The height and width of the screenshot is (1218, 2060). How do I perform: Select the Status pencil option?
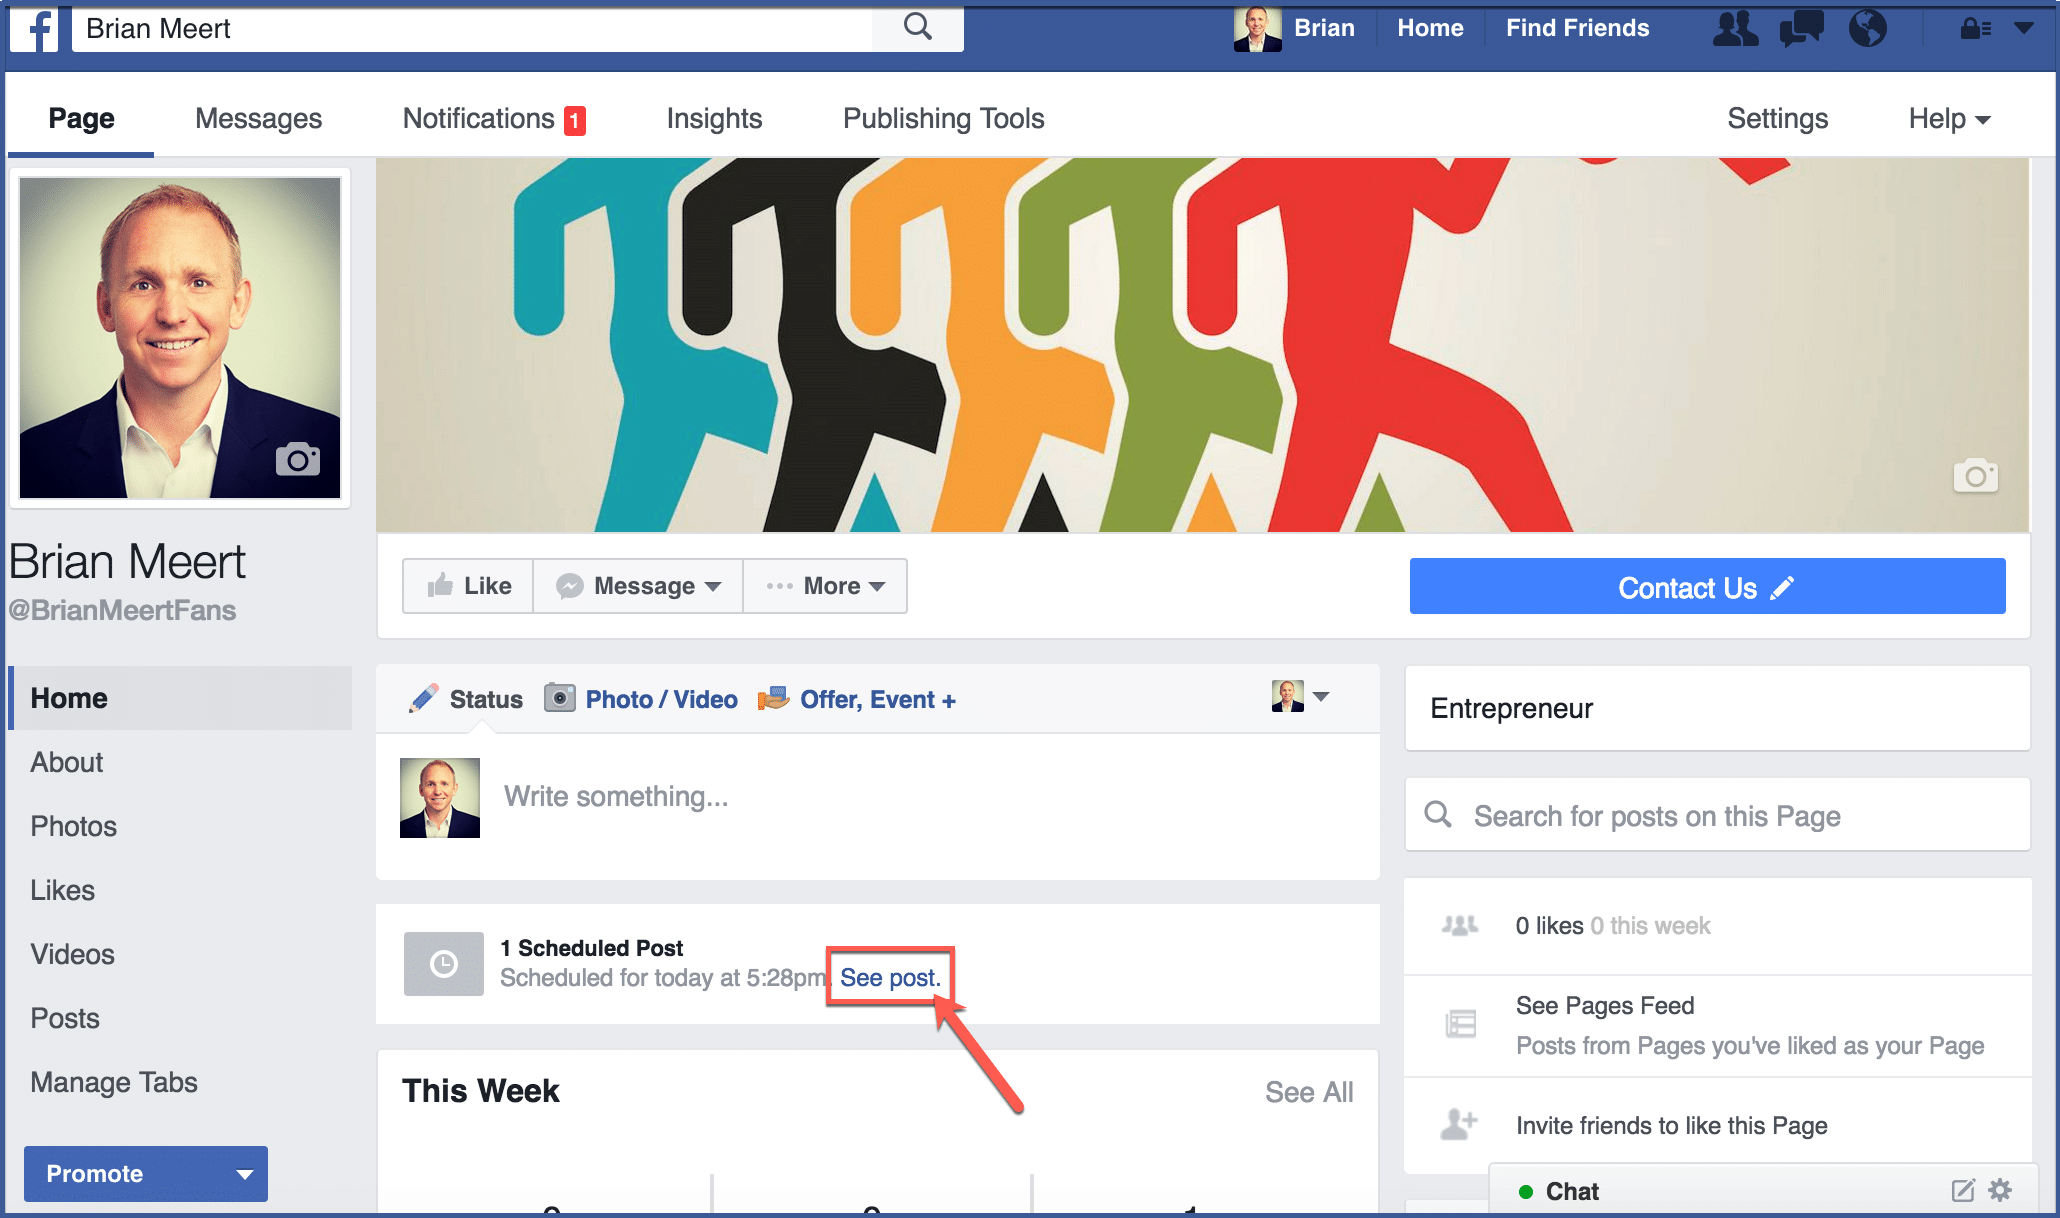(466, 699)
